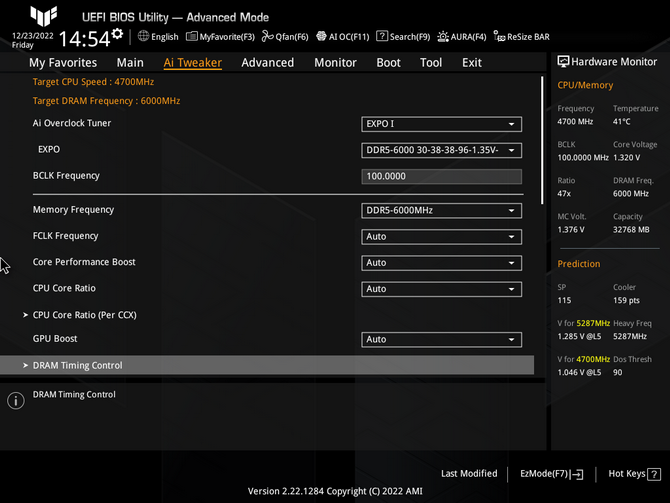This screenshot has height=503, width=670.
Task: Go to the Exit tab
Action: tap(472, 62)
